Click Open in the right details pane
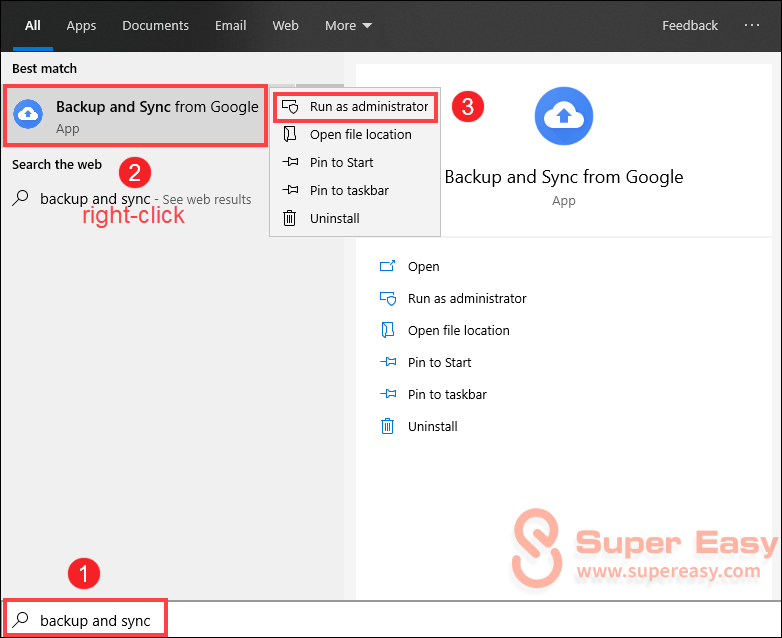 (423, 266)
